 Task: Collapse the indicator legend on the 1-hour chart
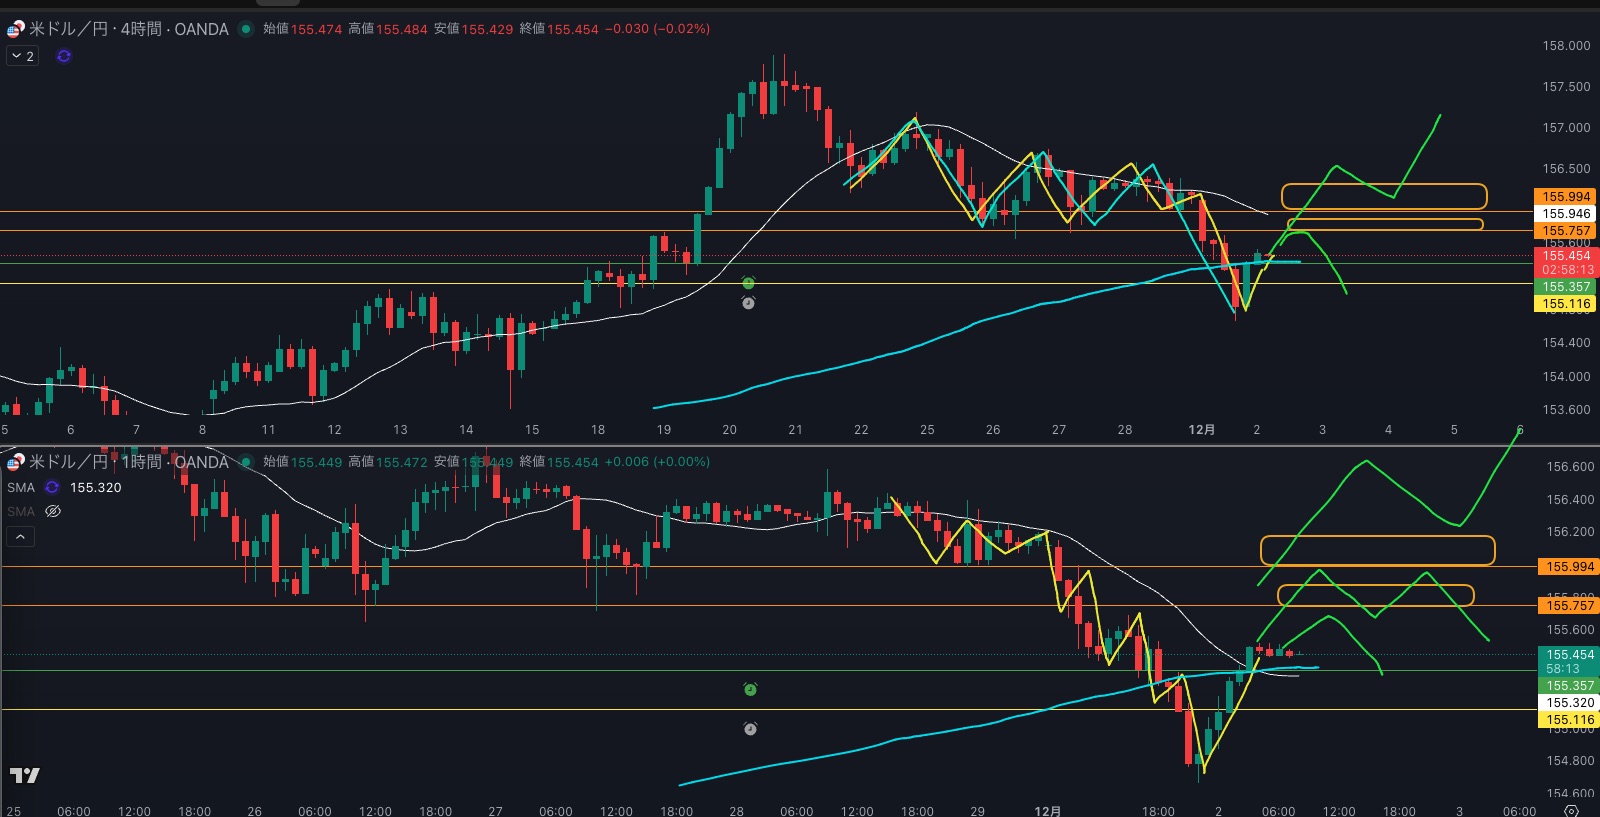(20, 537)
